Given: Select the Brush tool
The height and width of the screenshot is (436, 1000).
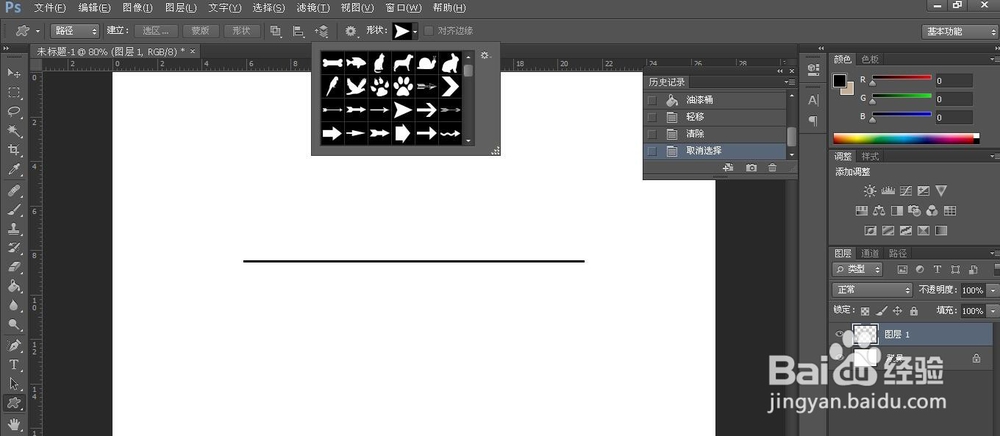Looking at the screenshot, I should pyautogui.click(x=13, y=210).
